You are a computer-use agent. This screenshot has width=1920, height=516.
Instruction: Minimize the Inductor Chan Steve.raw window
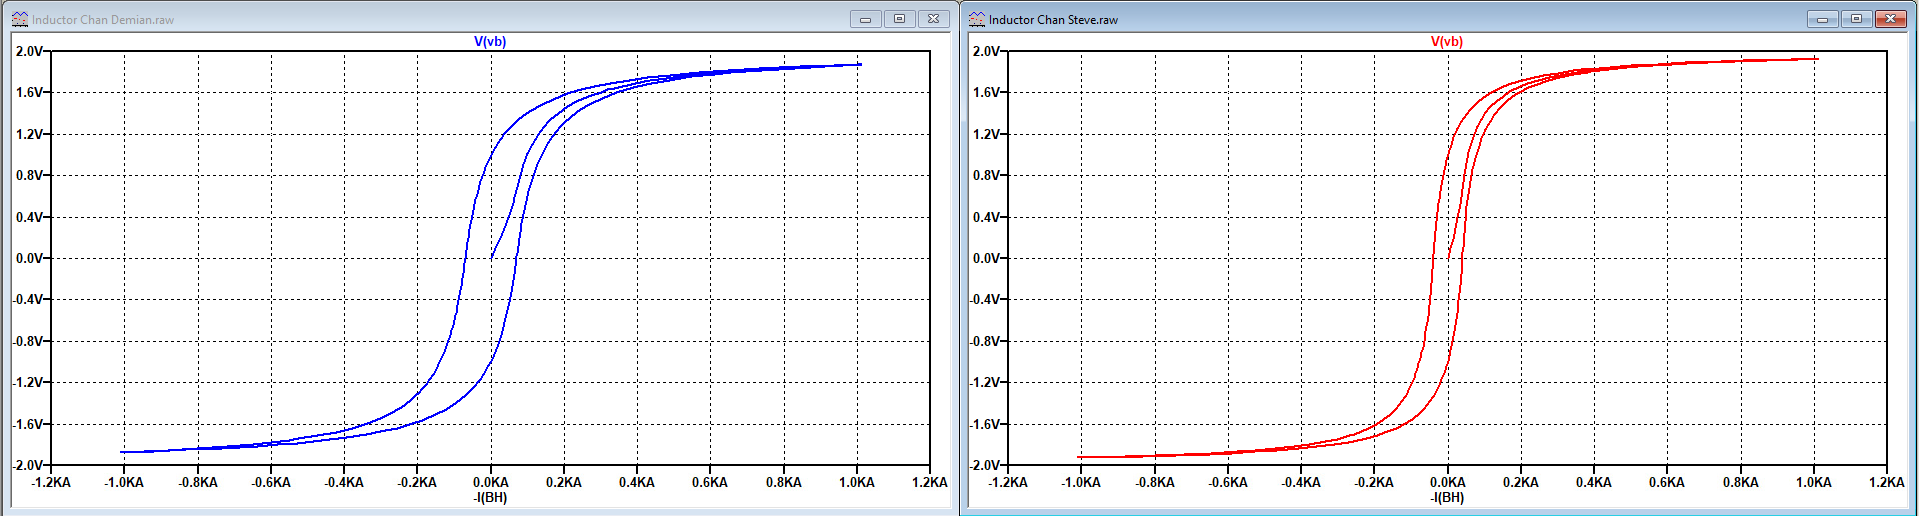1823,19
